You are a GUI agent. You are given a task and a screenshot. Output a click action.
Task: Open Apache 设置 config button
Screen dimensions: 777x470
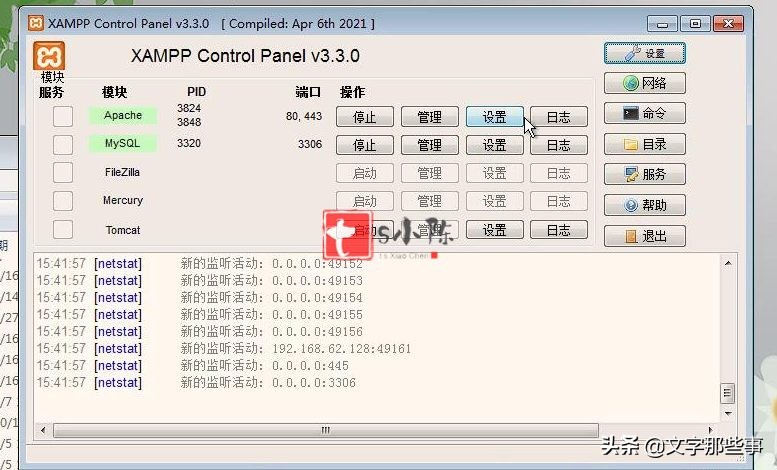[495, 117]
